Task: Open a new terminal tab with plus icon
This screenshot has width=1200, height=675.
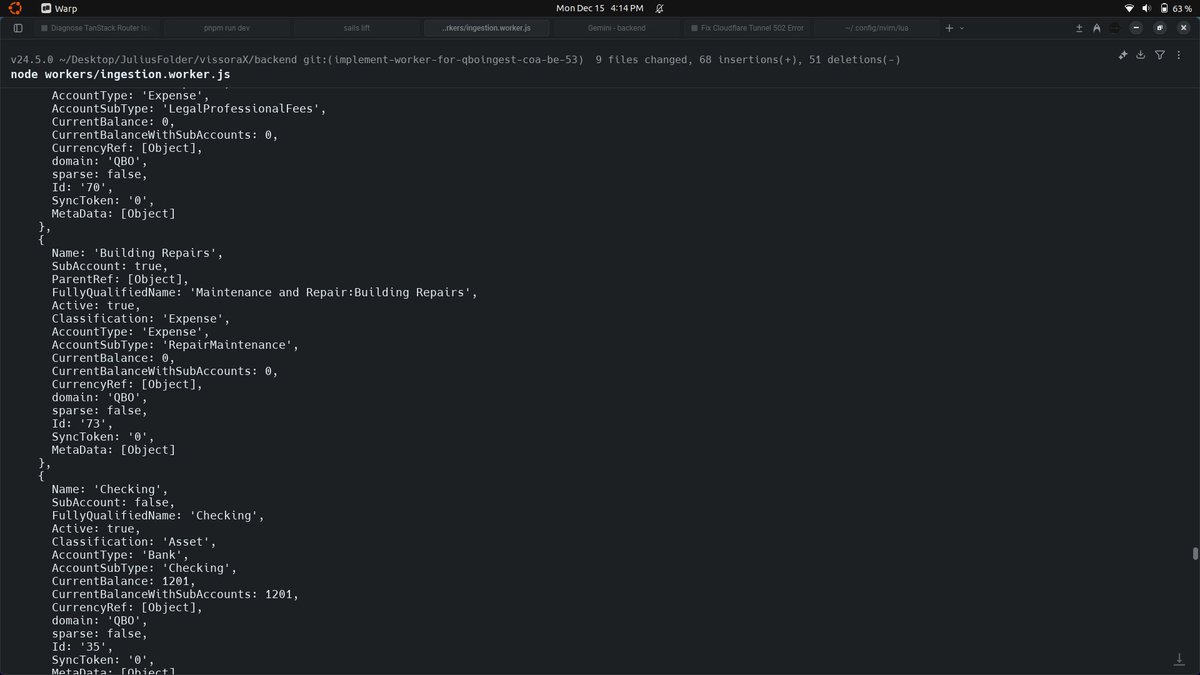Action: (x=949, y=28)
